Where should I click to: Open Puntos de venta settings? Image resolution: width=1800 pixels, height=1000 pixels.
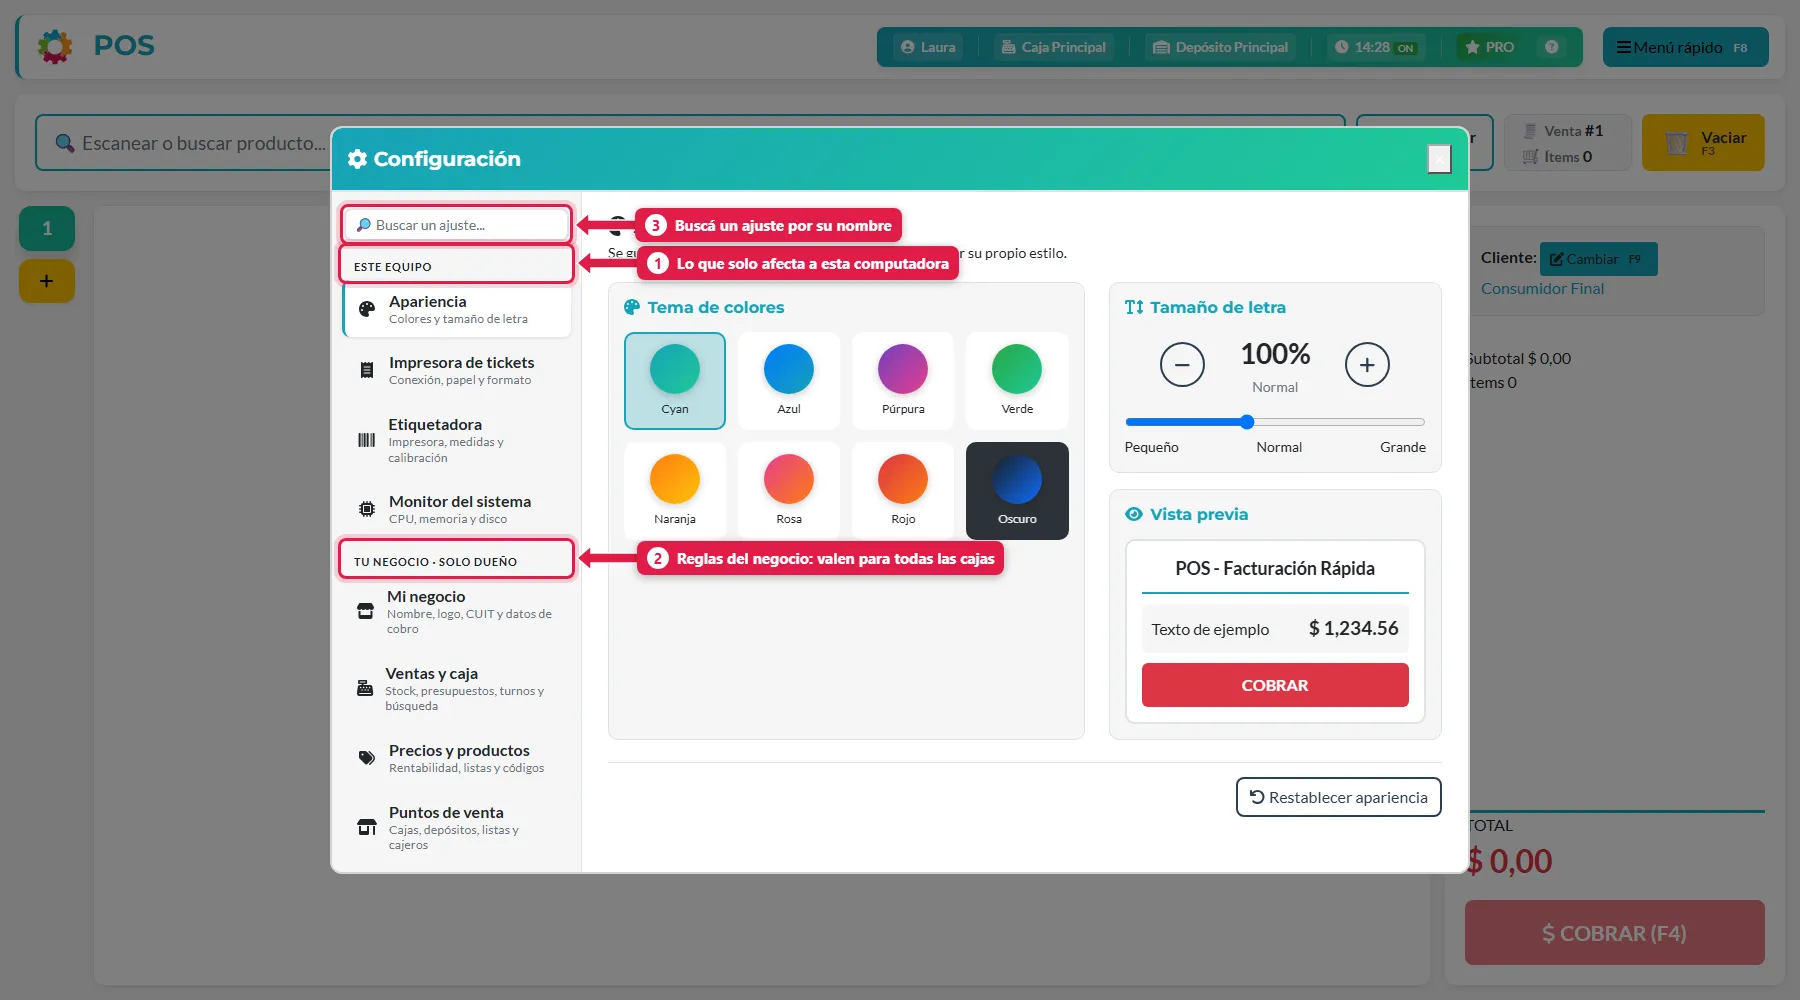tap(457, 828)
